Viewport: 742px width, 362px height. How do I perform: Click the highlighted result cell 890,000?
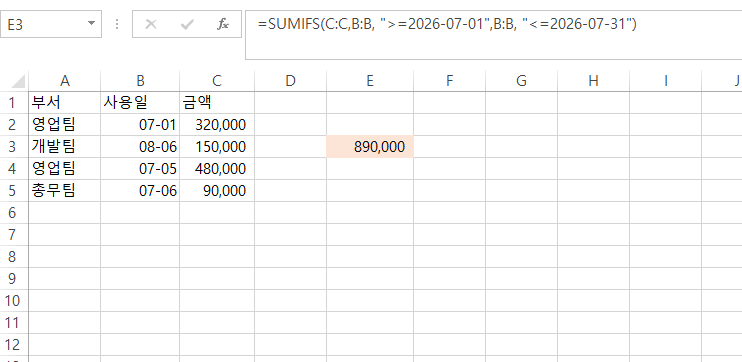(370, 147)
